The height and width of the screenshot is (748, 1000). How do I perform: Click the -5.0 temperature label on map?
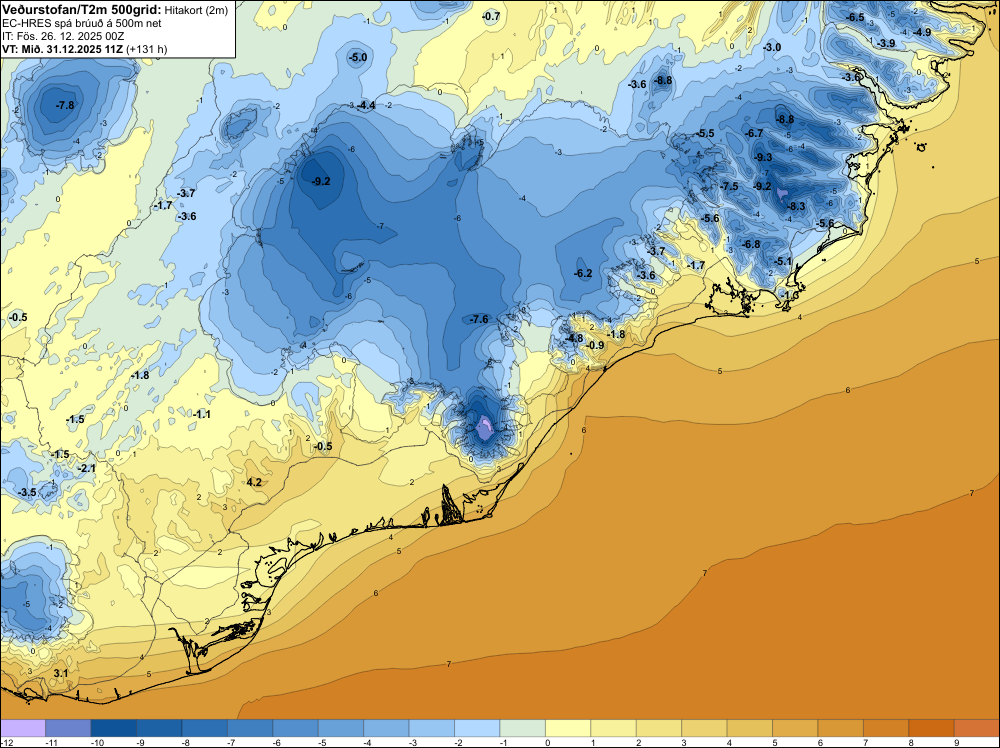357,57
